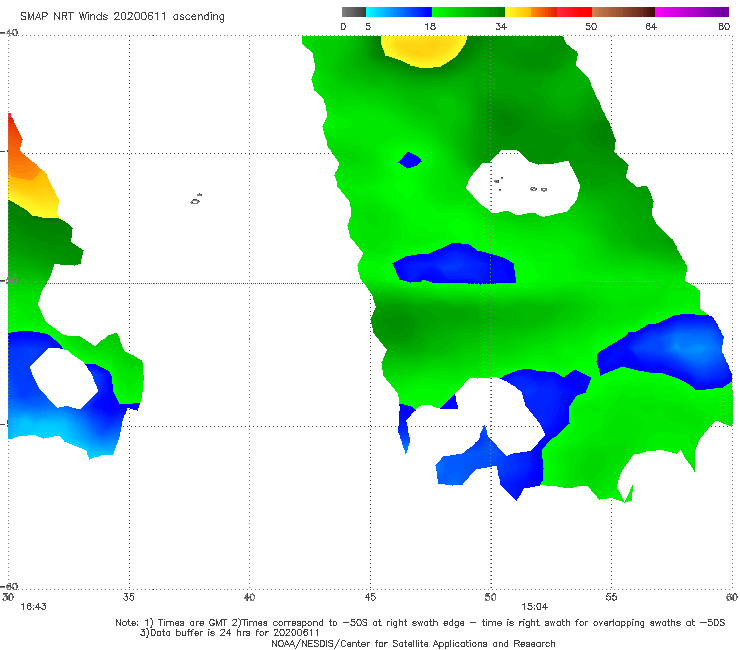The width and height of the screenshot is (740, 650).
Task: Click the latitude axis label '-40'
Action: [9, 33]
